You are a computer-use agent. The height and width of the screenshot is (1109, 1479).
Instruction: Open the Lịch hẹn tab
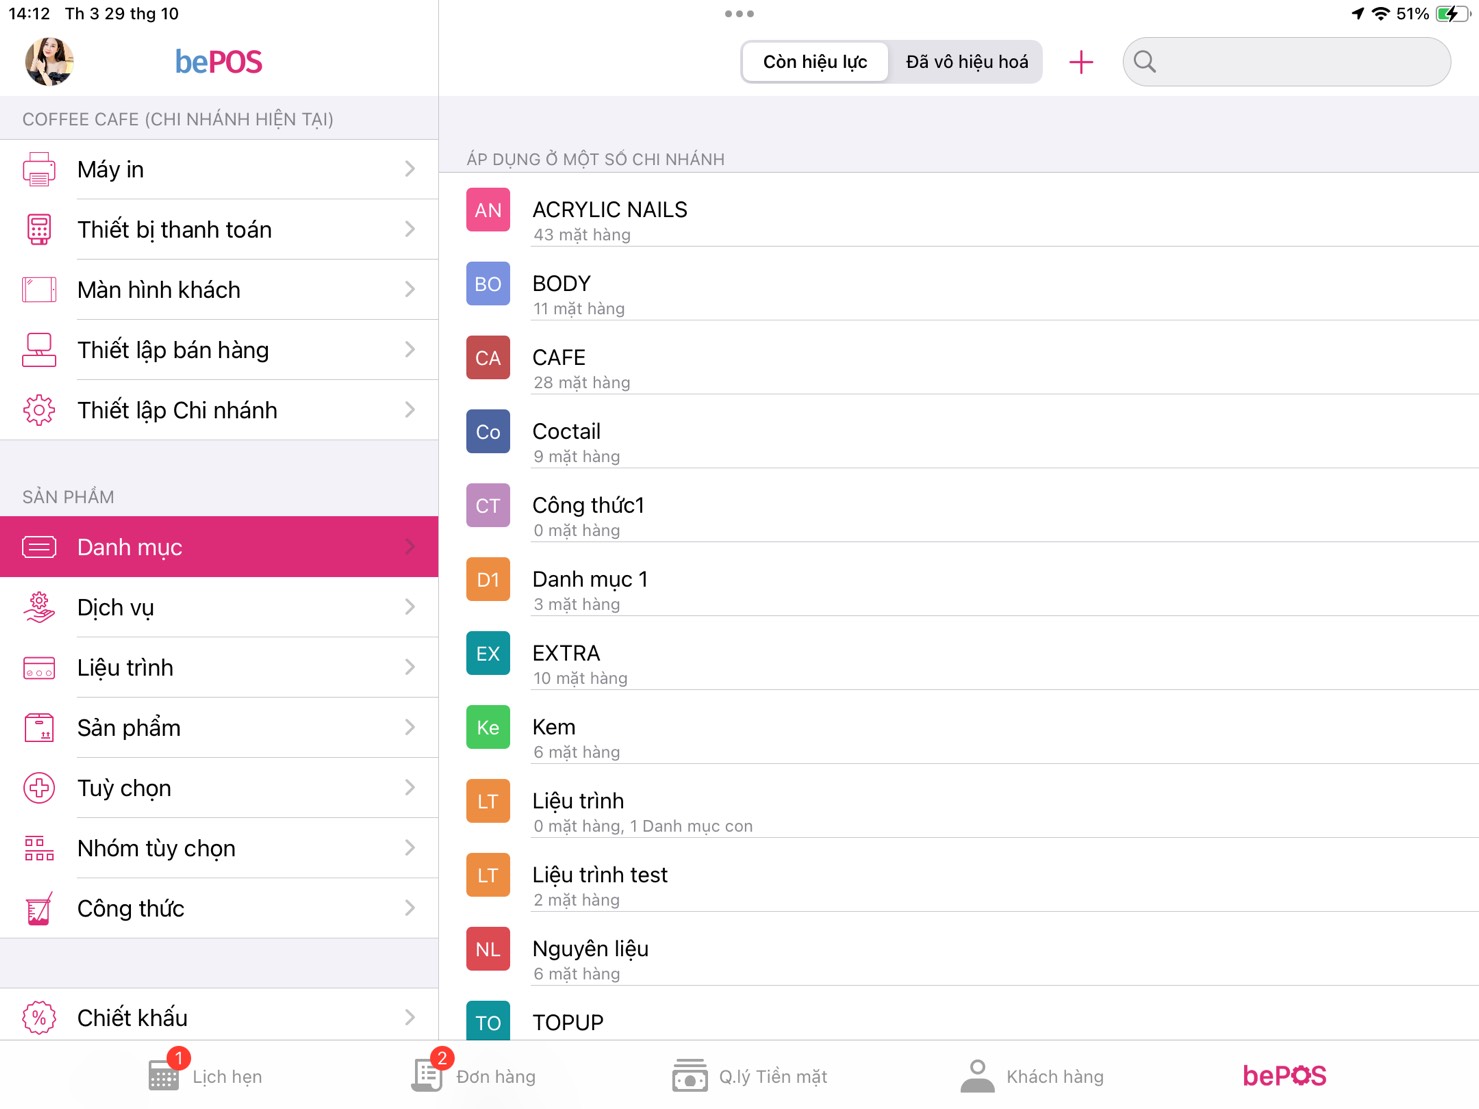[205, 1075]
